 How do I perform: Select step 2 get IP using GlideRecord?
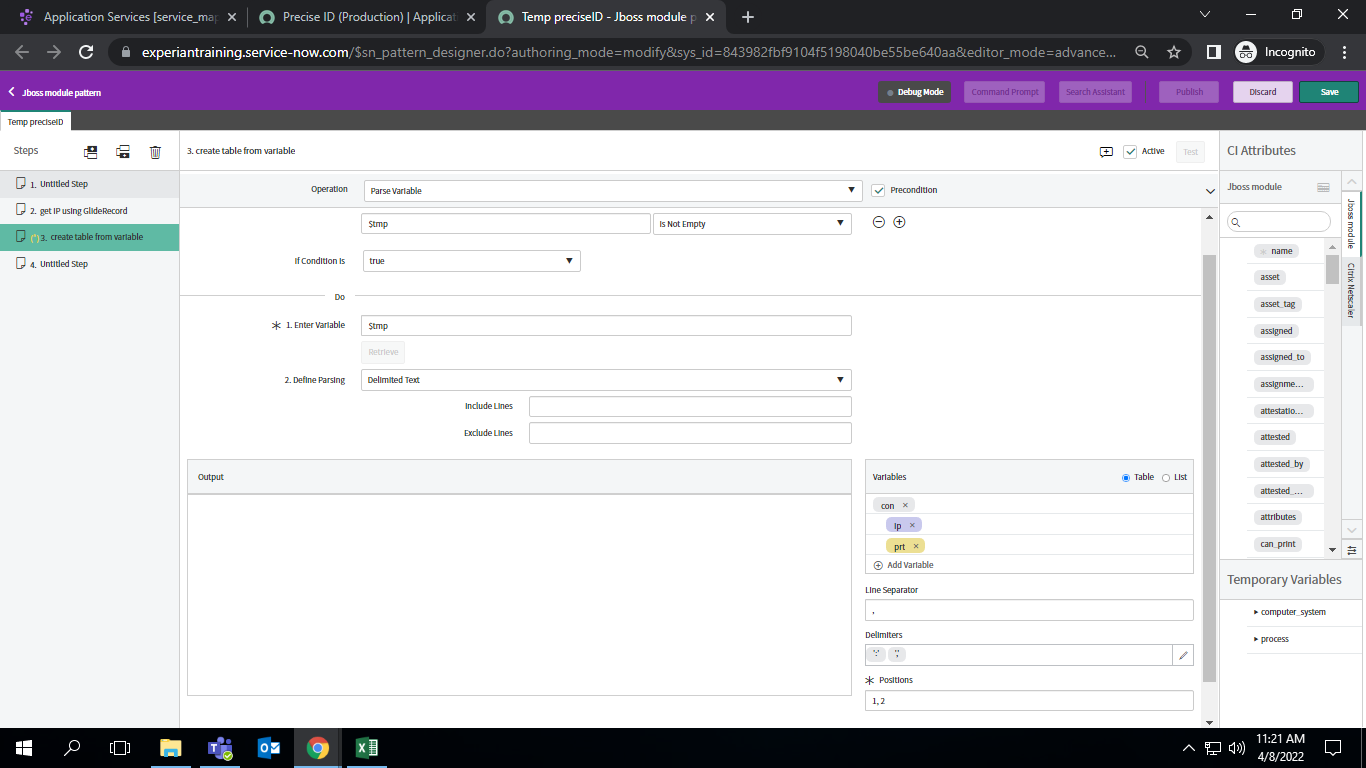coord(90,211)
